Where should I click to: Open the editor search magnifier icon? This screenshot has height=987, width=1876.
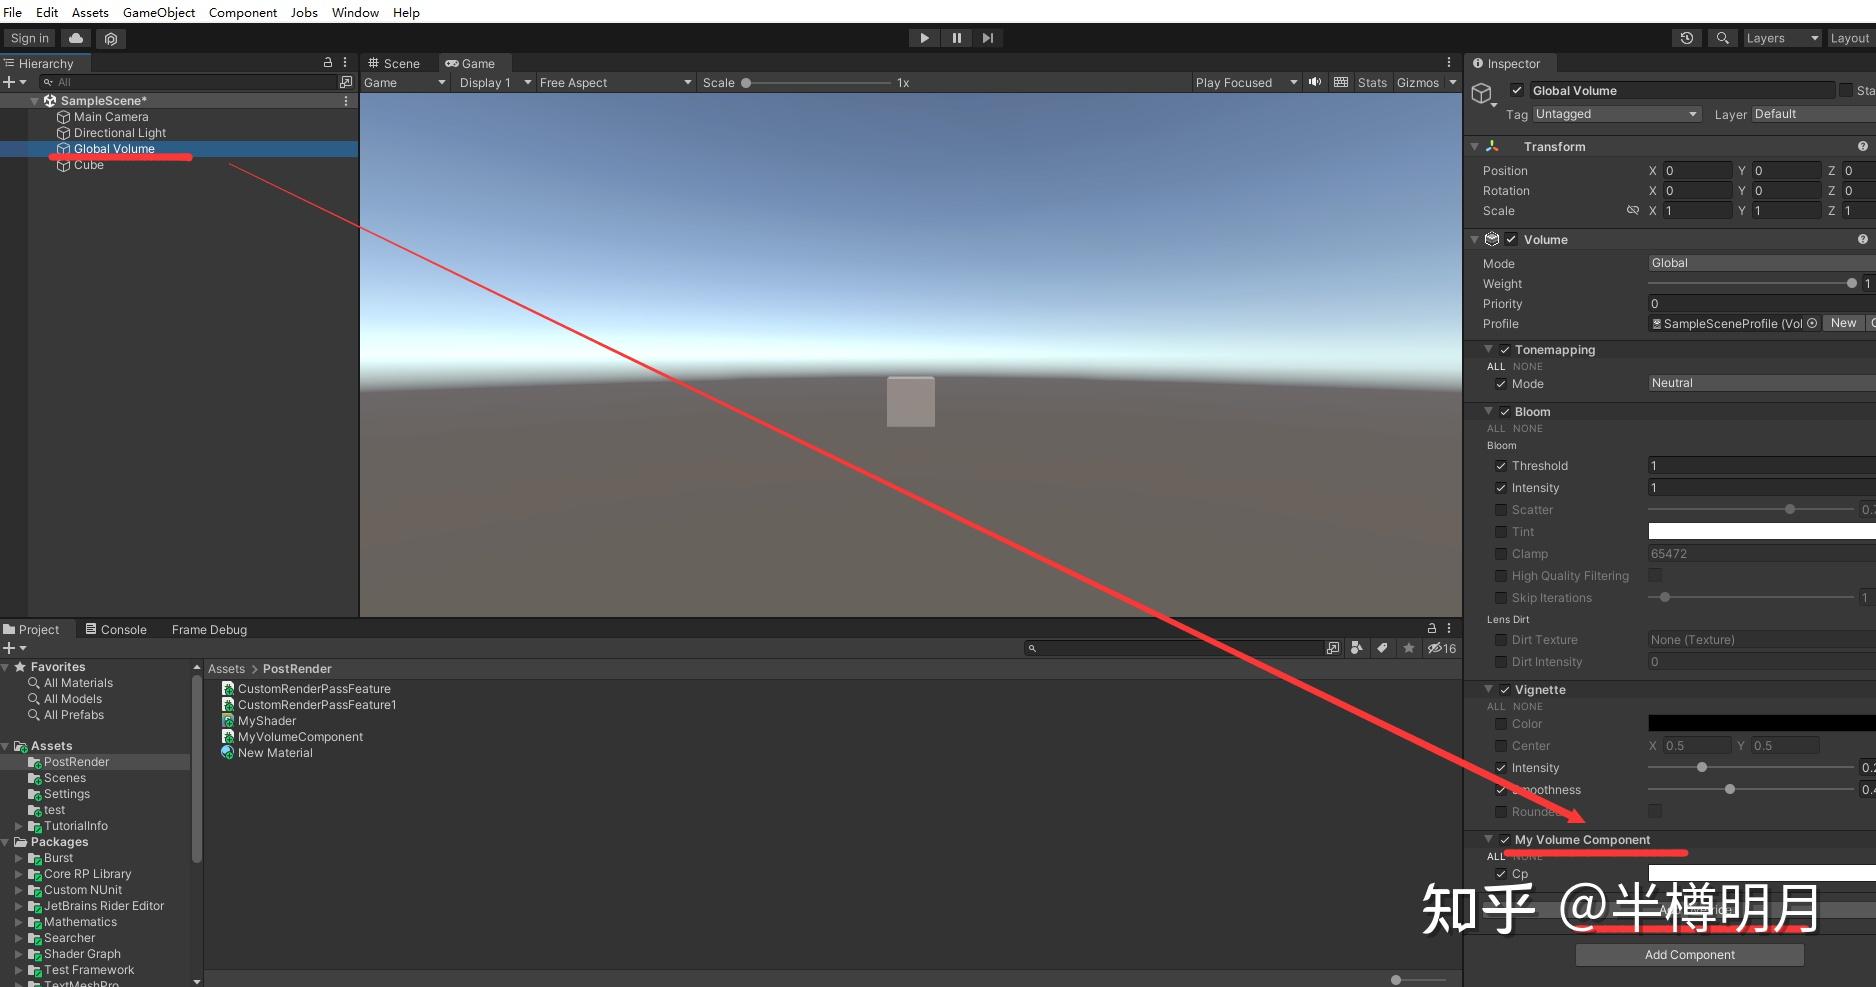pos(1722,37)
